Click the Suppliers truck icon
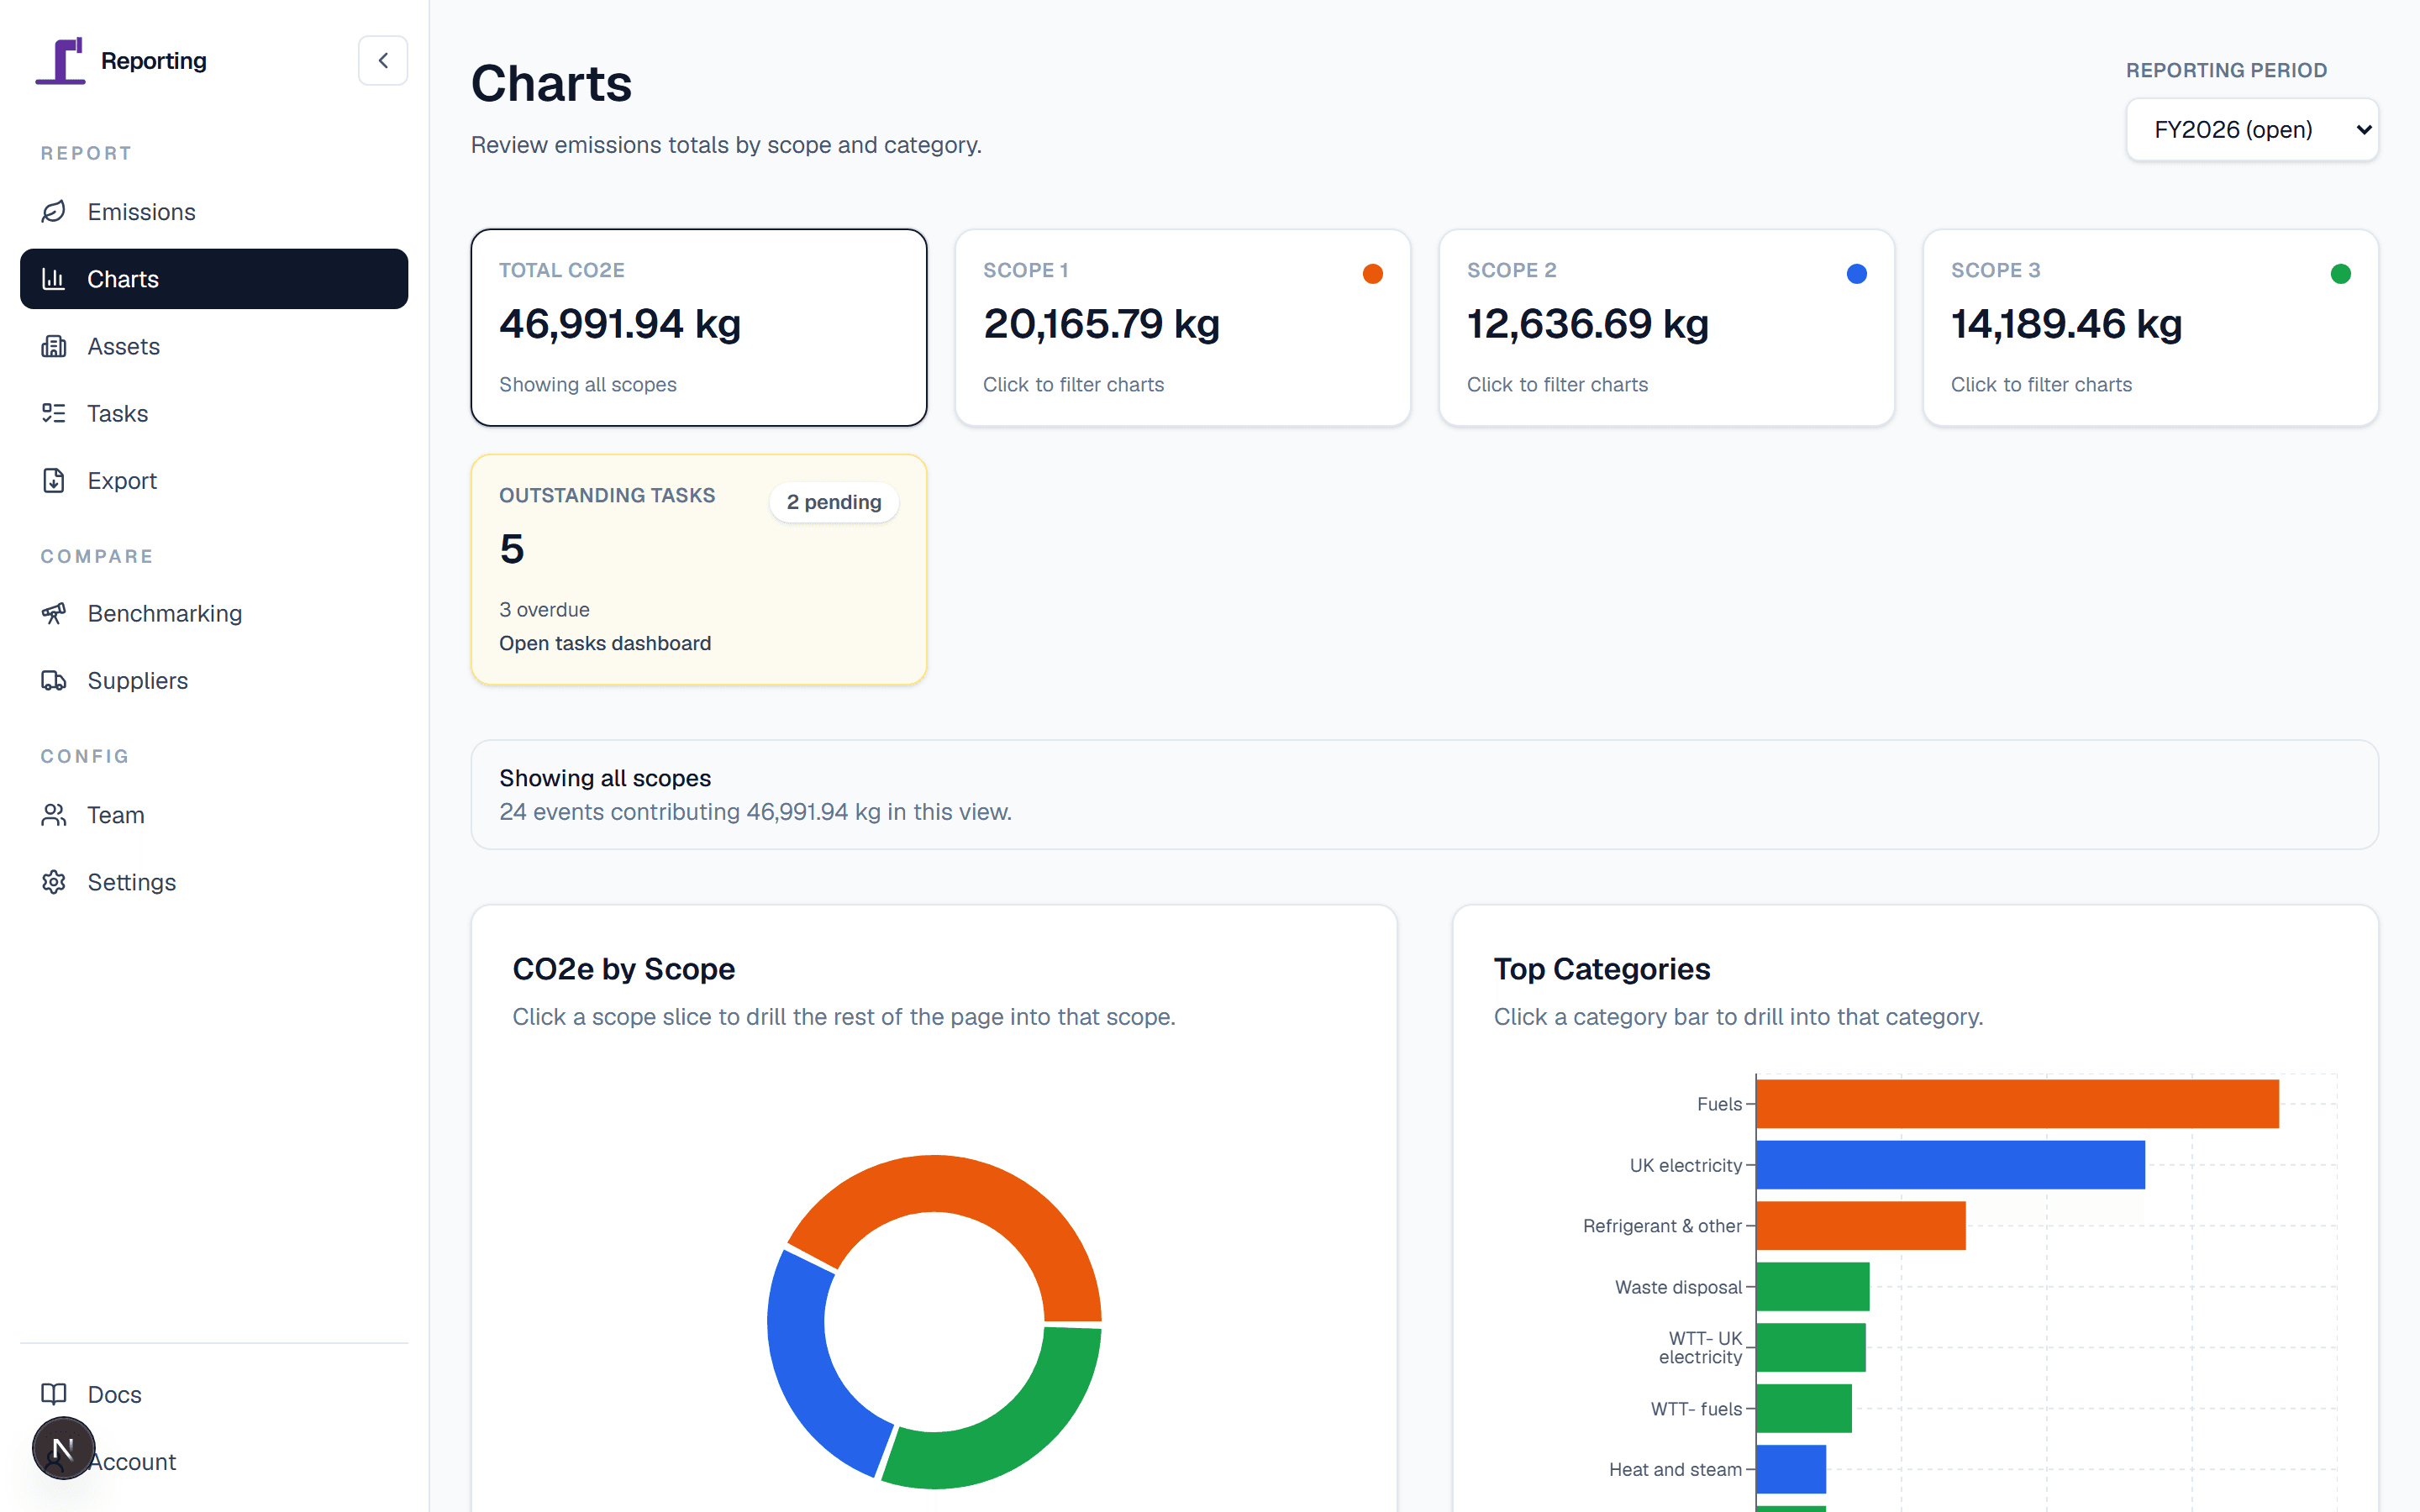Image resolution: width=2420 pixels, height=1512 pixels. tap(54, 680)
